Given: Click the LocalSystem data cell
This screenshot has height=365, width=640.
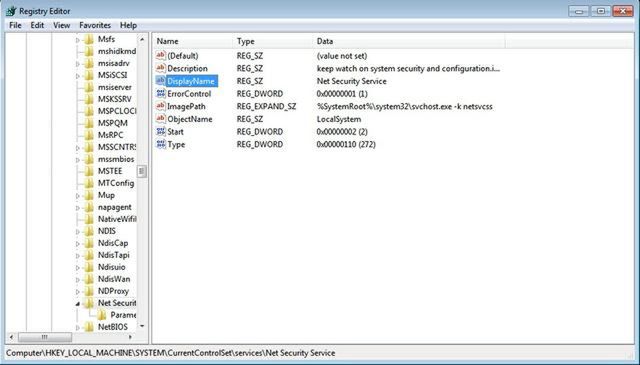Looking at the screenshot, I should tap(339, 119).
